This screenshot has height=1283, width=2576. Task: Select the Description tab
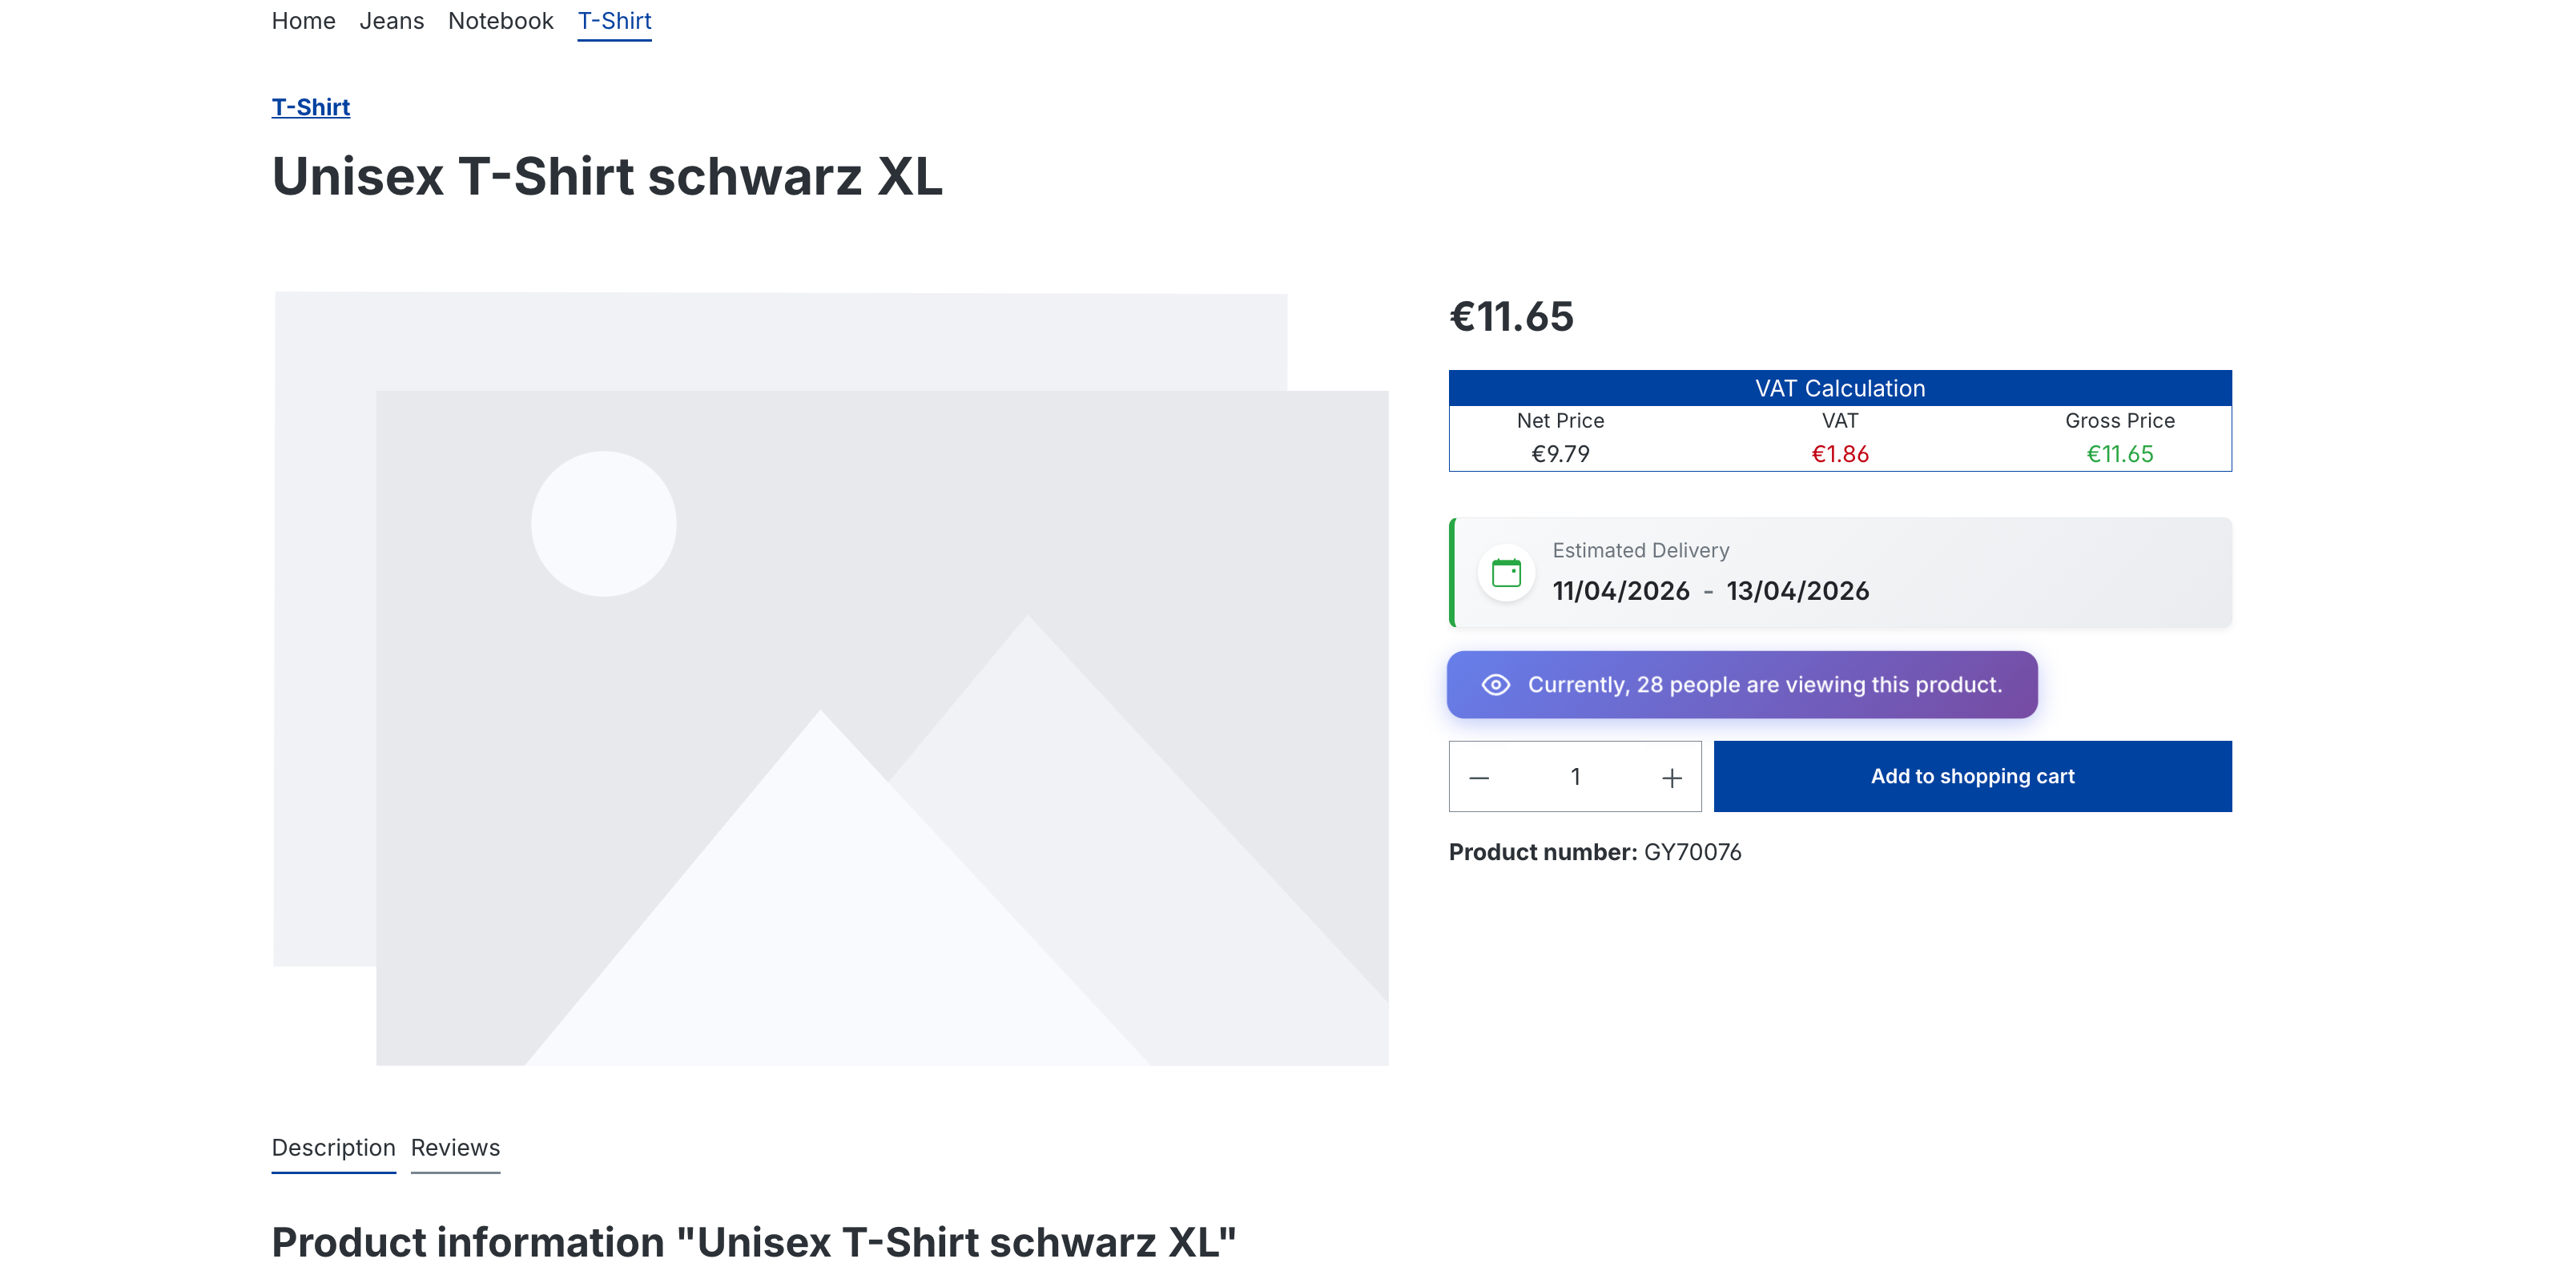click(333, 1148)
